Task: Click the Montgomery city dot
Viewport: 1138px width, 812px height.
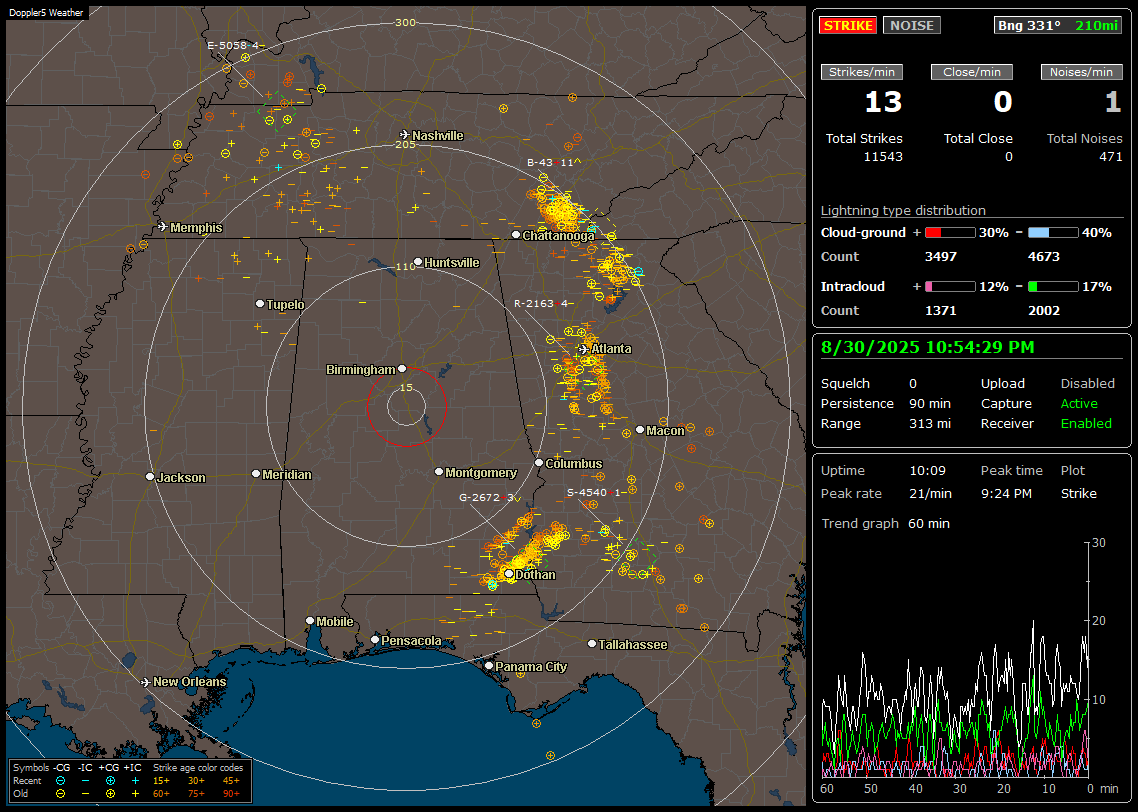Action: 439,472
